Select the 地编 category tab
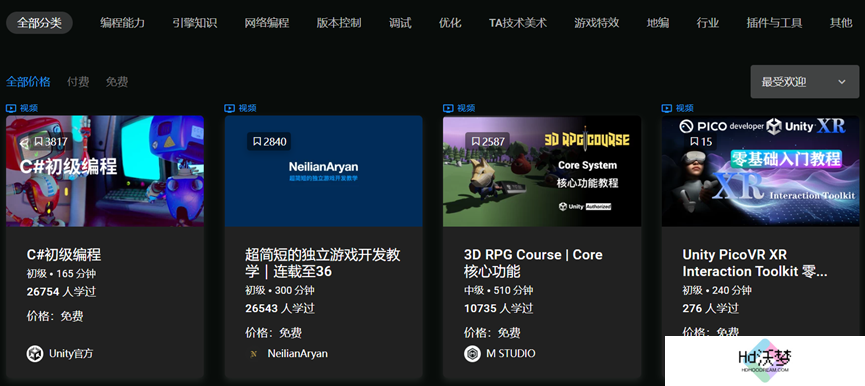This screenshot has height=386, width=865. click(x=658, y=23)
